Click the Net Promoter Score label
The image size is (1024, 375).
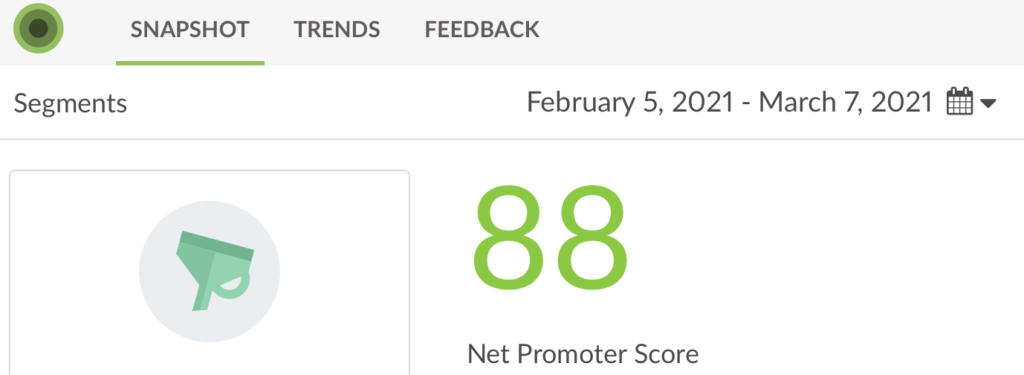tap(583, 354)
